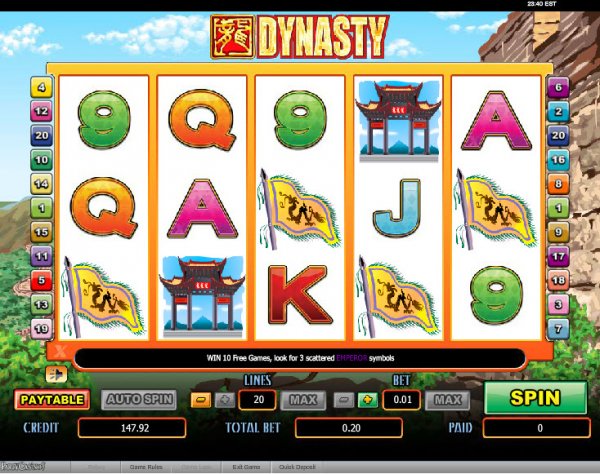Screen dimensions: 600x474
Task: Select payline 20 marker on the left
Action: click(x=41, y=135)
